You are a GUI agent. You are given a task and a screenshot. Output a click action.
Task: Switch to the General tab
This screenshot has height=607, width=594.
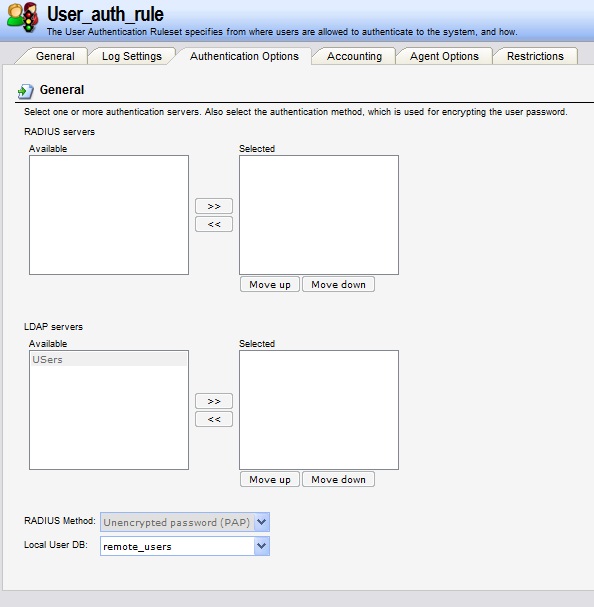click(55, 56)
